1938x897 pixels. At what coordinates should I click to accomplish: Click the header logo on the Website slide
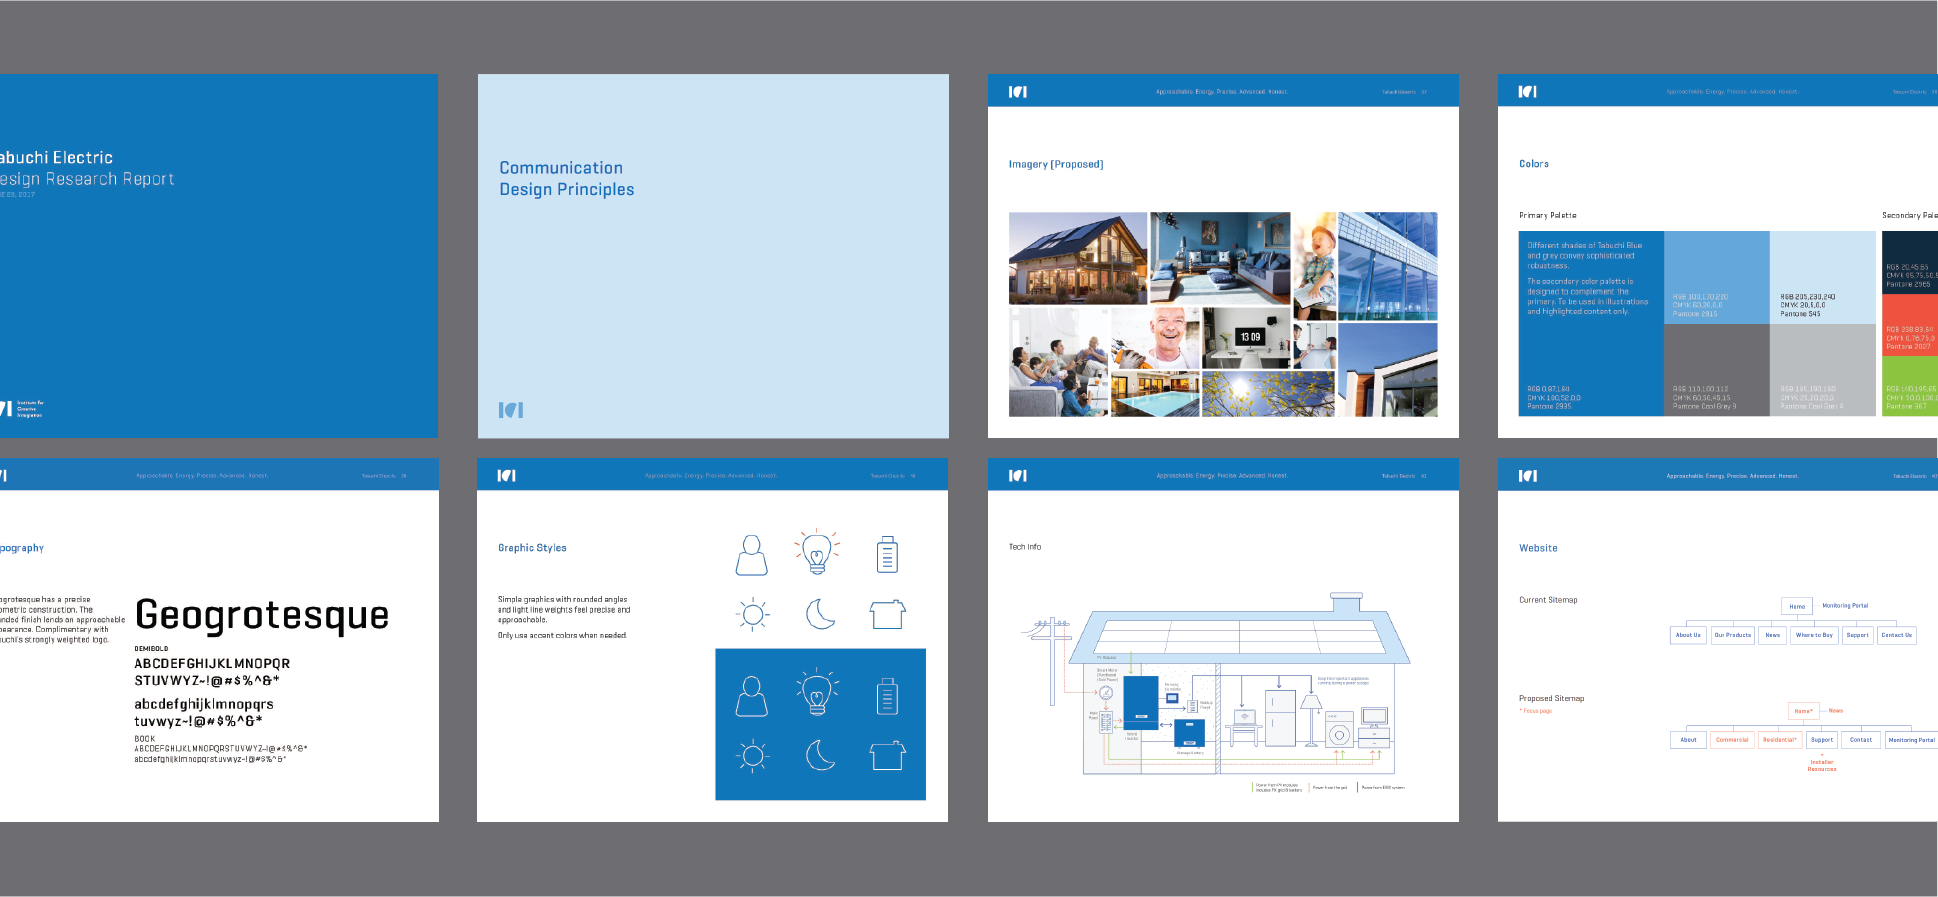click(1528, 476)
